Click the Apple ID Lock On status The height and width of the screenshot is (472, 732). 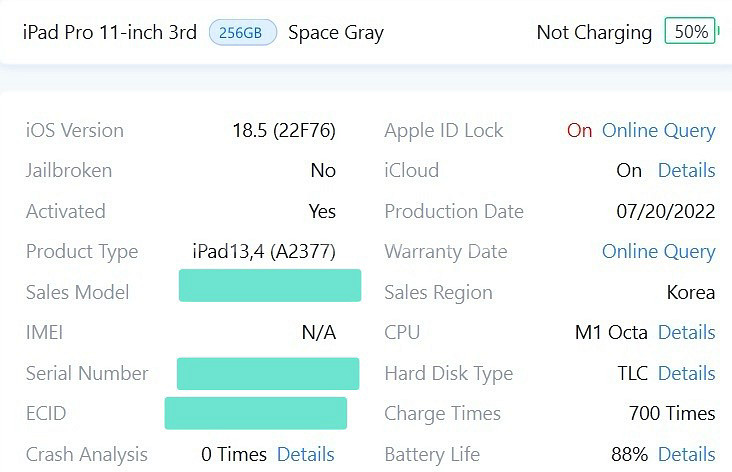tap(579, 131)
